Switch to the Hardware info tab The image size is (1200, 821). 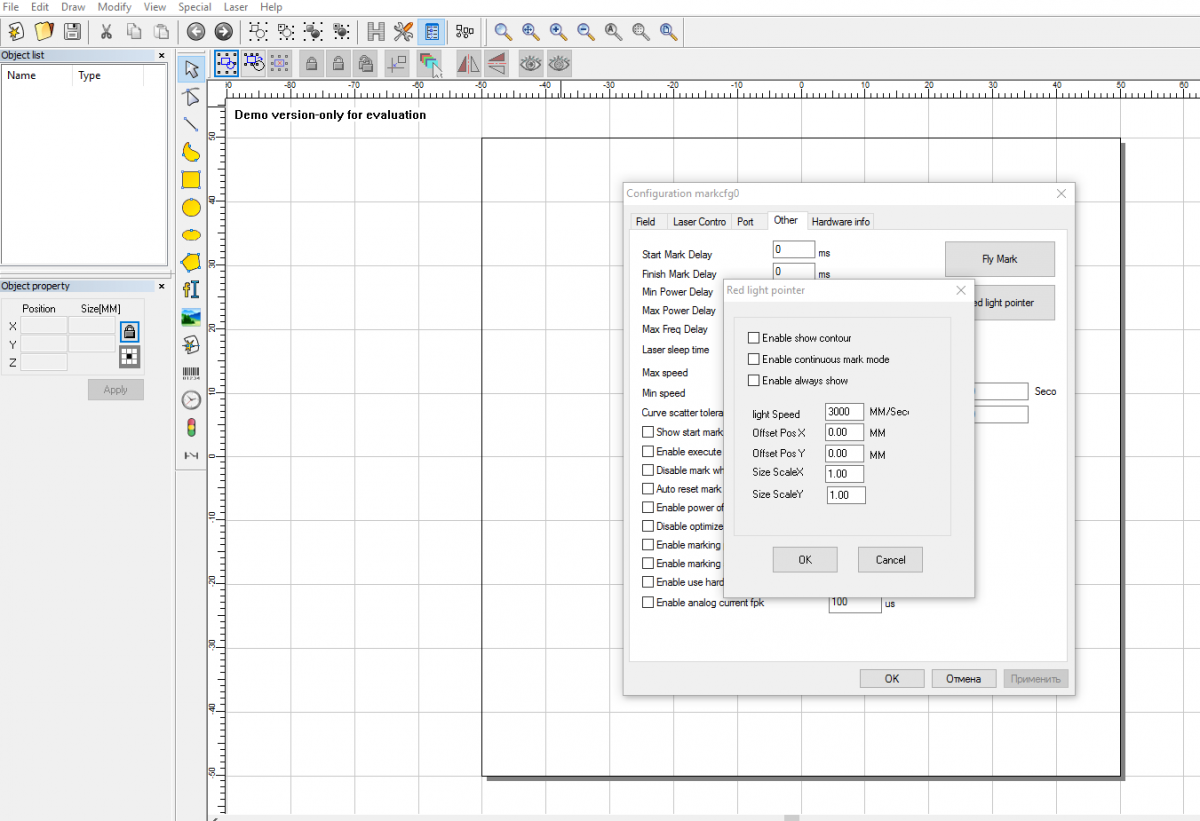(840, 221)
